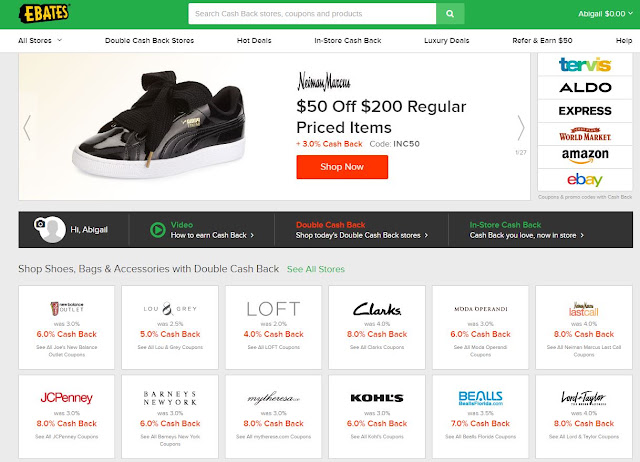
Task: Open the Hot Deals menu item
Action: [254, 40]
